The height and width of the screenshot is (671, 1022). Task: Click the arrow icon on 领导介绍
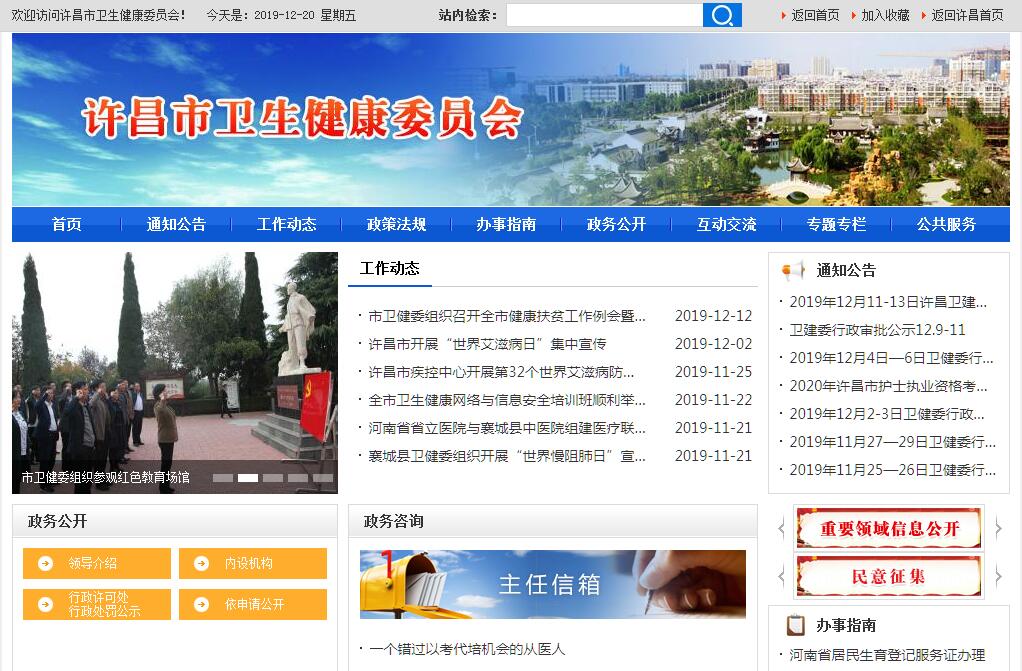coord(45,563)
